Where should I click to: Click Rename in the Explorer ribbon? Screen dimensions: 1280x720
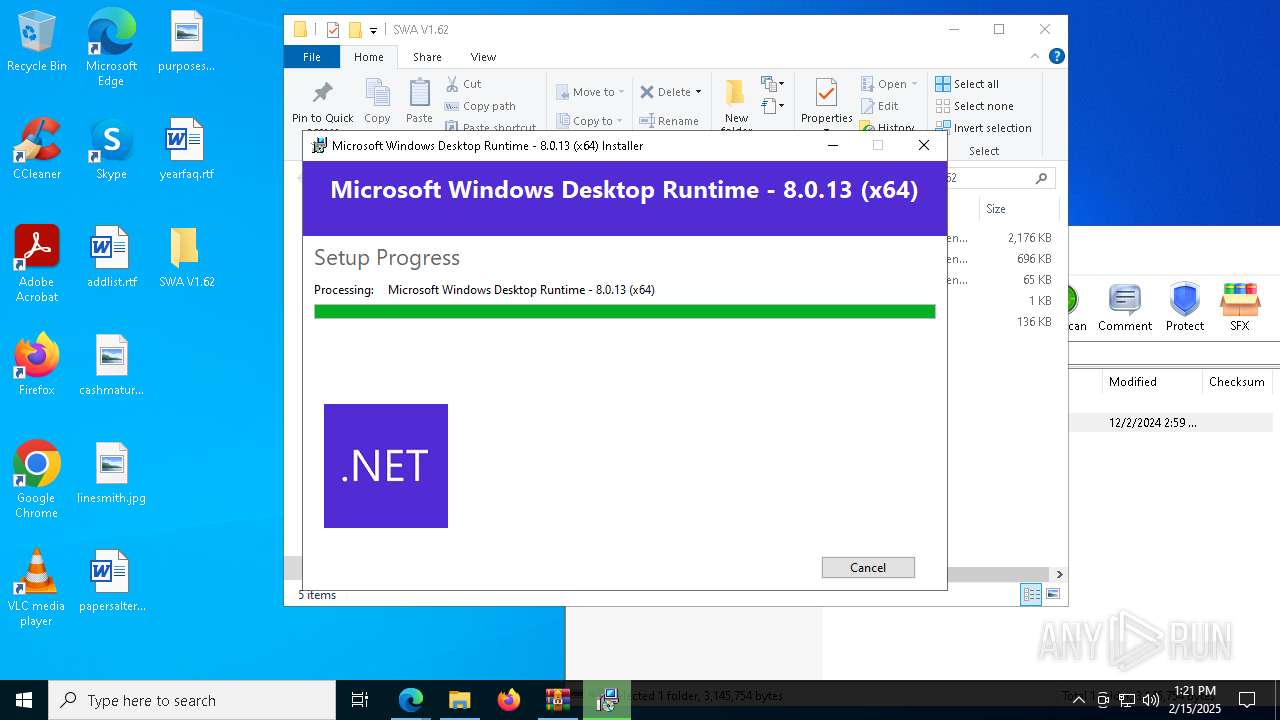[x=669, y=121]
